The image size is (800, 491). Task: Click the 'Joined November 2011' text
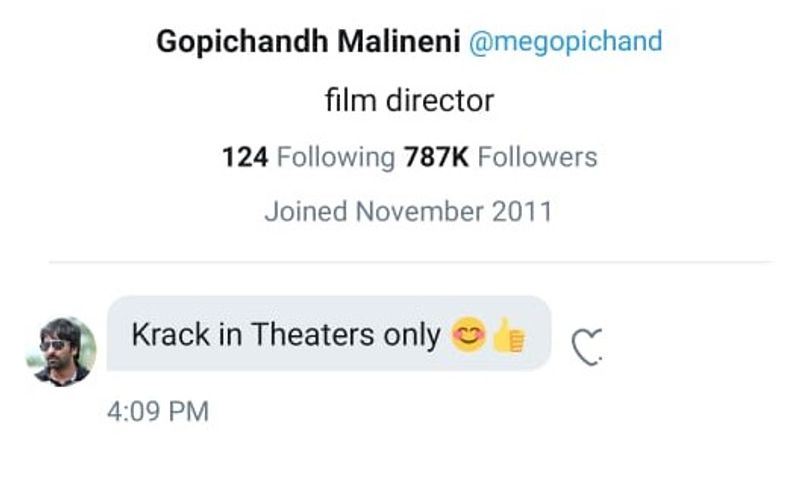pyautogui.click(x=408, y=212)
